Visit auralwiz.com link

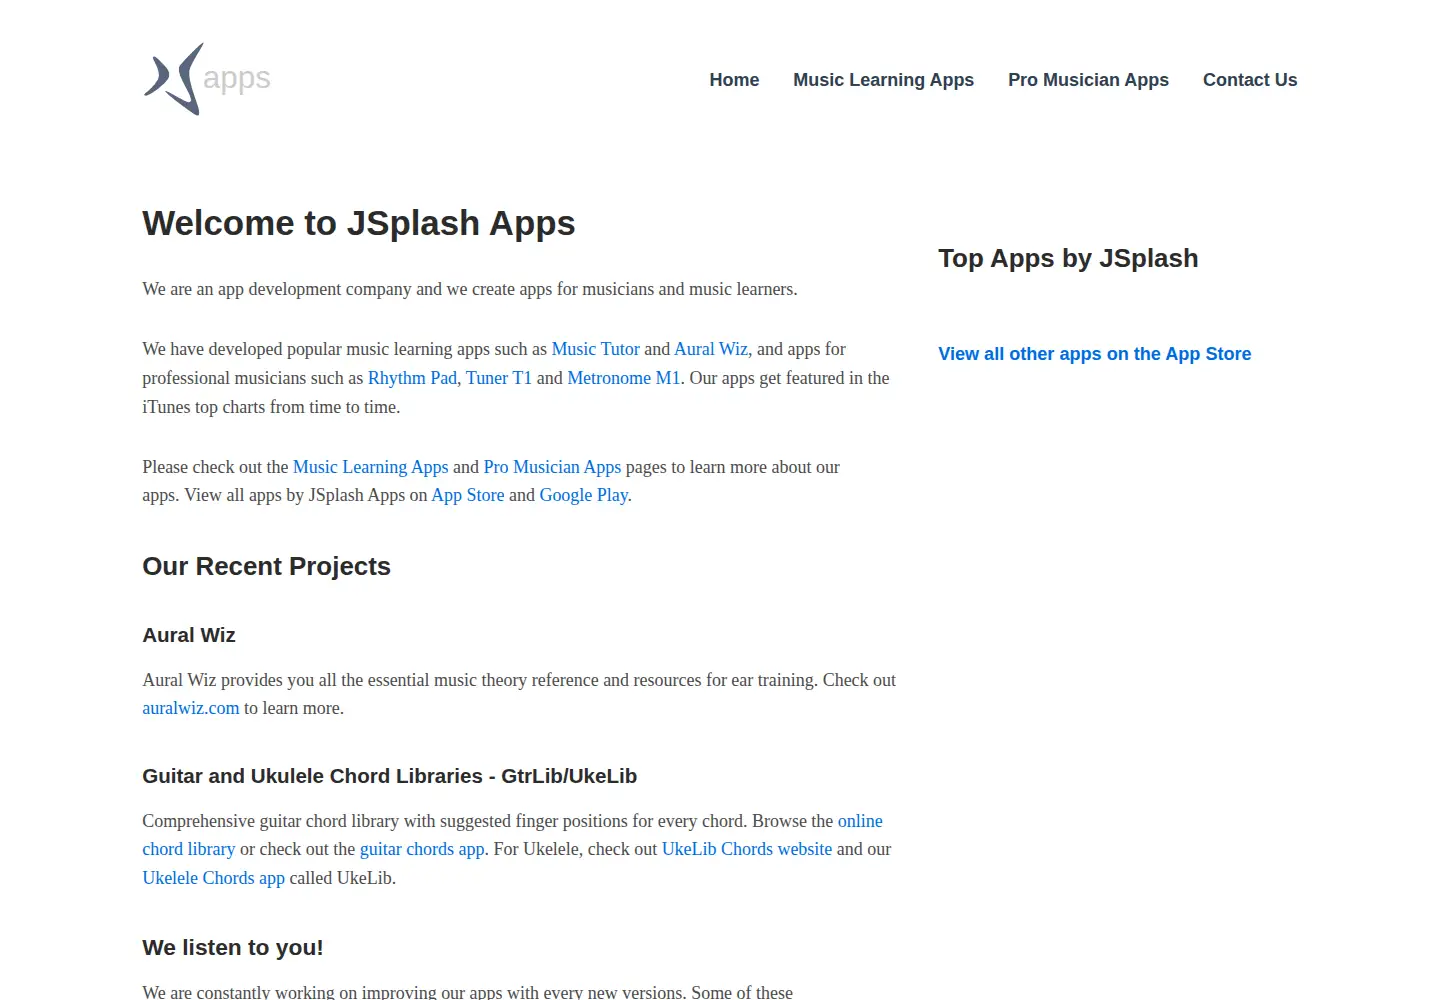(x=191, y=708)
